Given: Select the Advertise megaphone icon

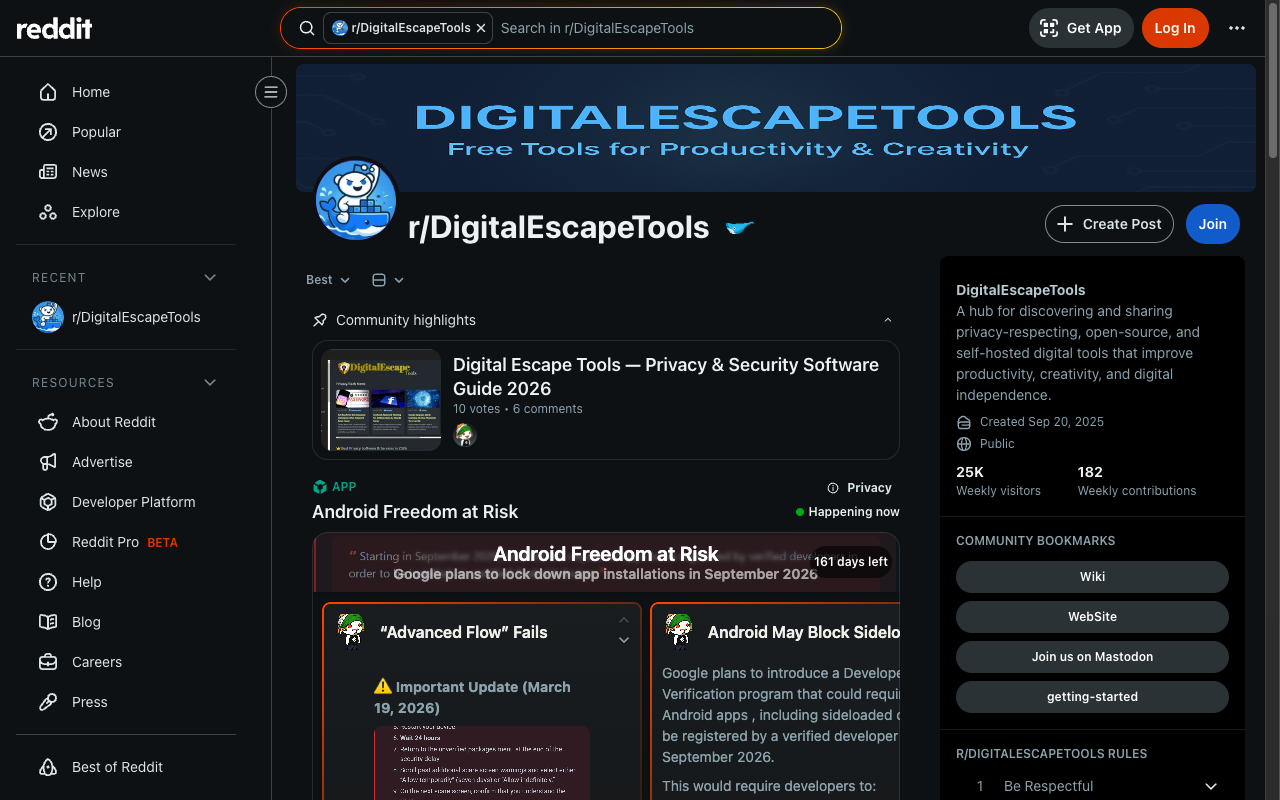Looking at the screenshot, I should [47, 461].
